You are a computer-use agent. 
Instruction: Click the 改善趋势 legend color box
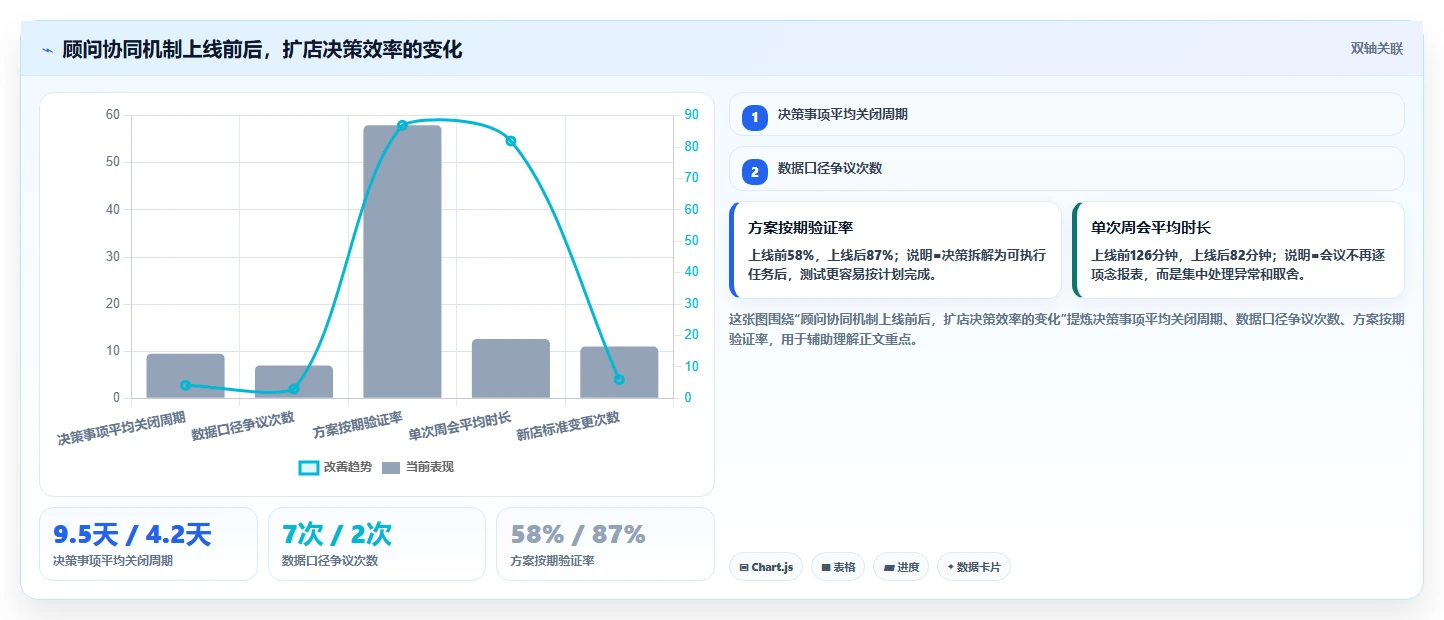pos(309,467)
